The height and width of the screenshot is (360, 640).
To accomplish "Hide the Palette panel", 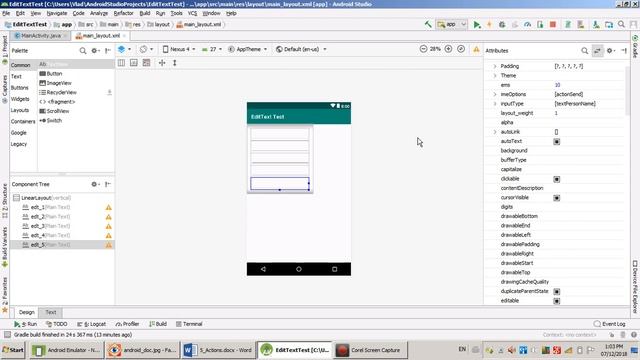I will coord(108,51).
